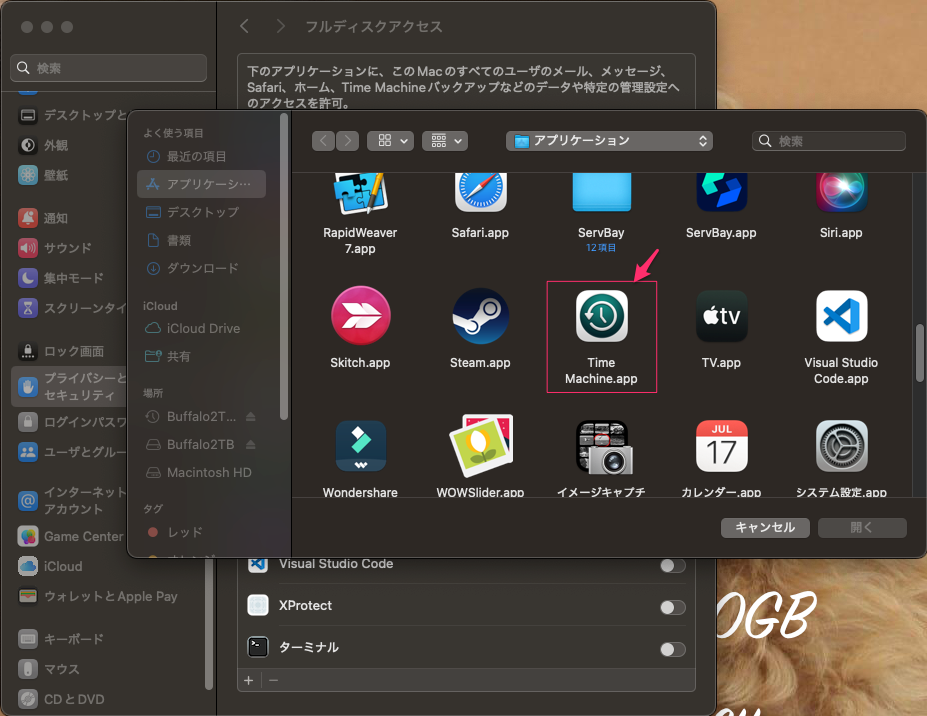
Task: Select Visual Studio Code.app icon
Action: point(841,316)
